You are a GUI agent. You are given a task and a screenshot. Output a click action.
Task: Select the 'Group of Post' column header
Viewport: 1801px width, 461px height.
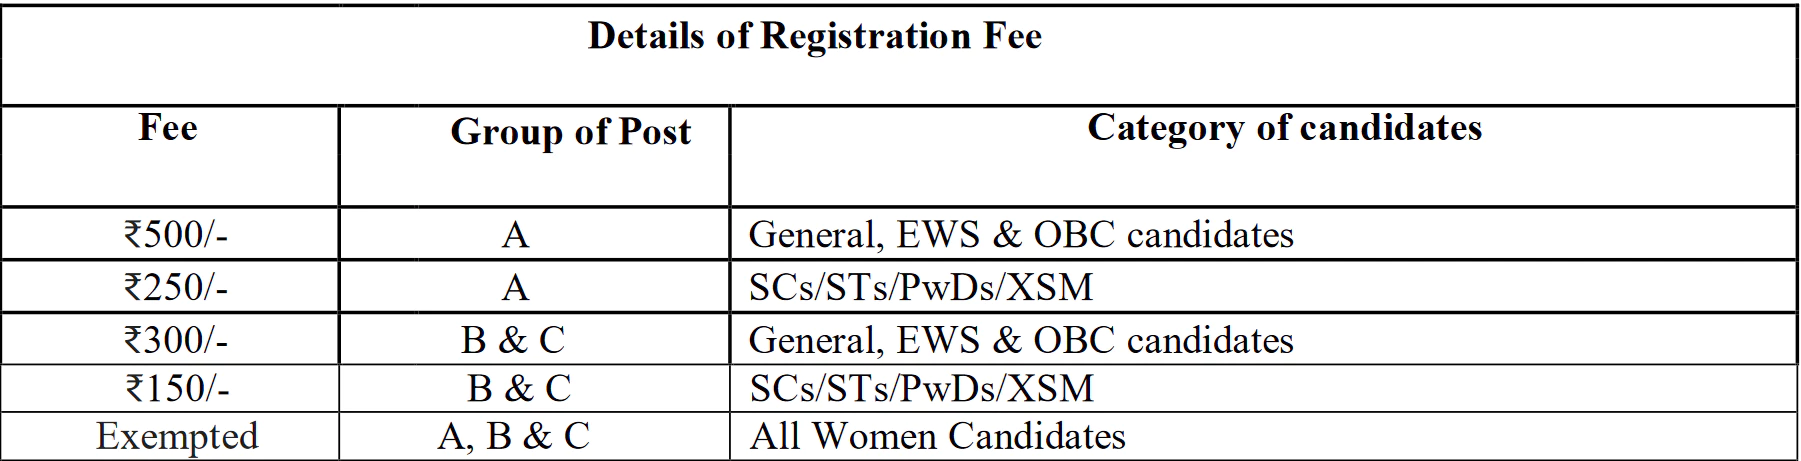point(571,132)
